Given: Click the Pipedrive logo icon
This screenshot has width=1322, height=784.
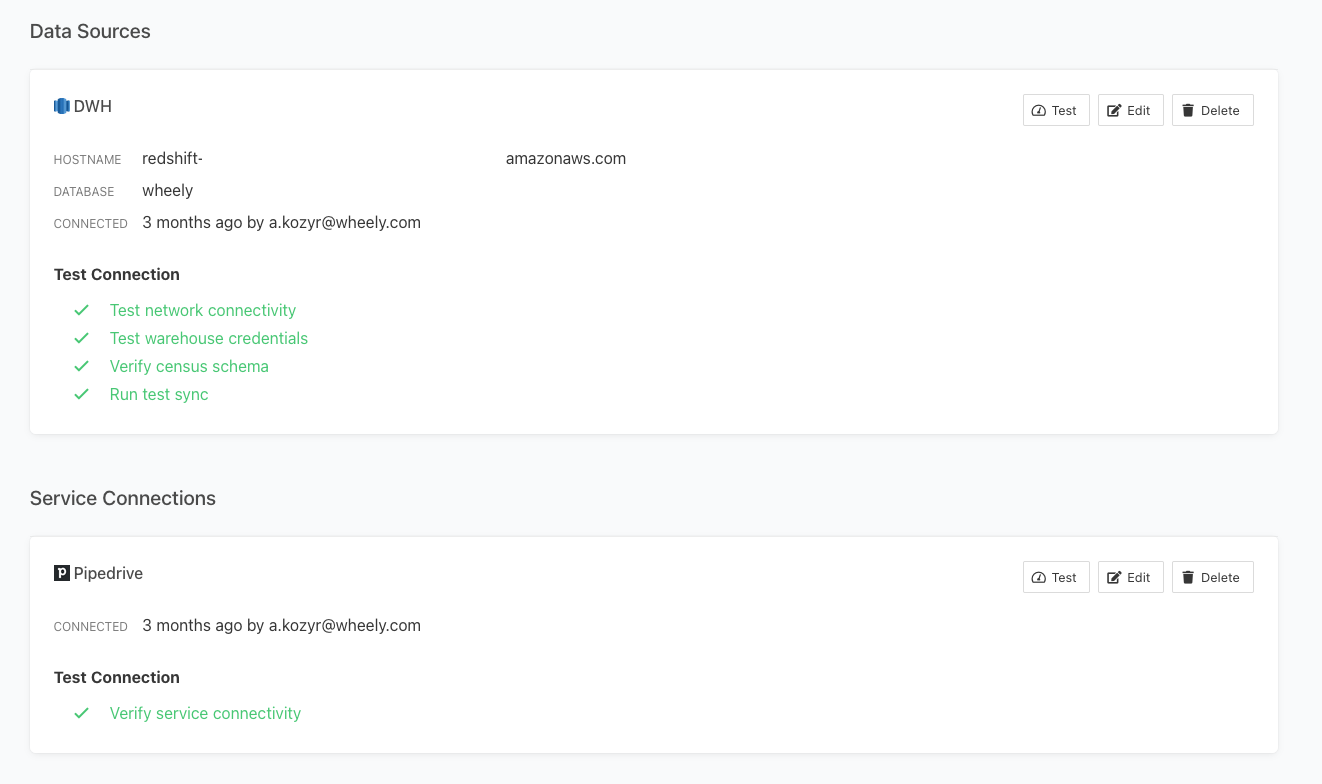Looking at the screenshot, I should pyautogui.click(x=62, y=573).
